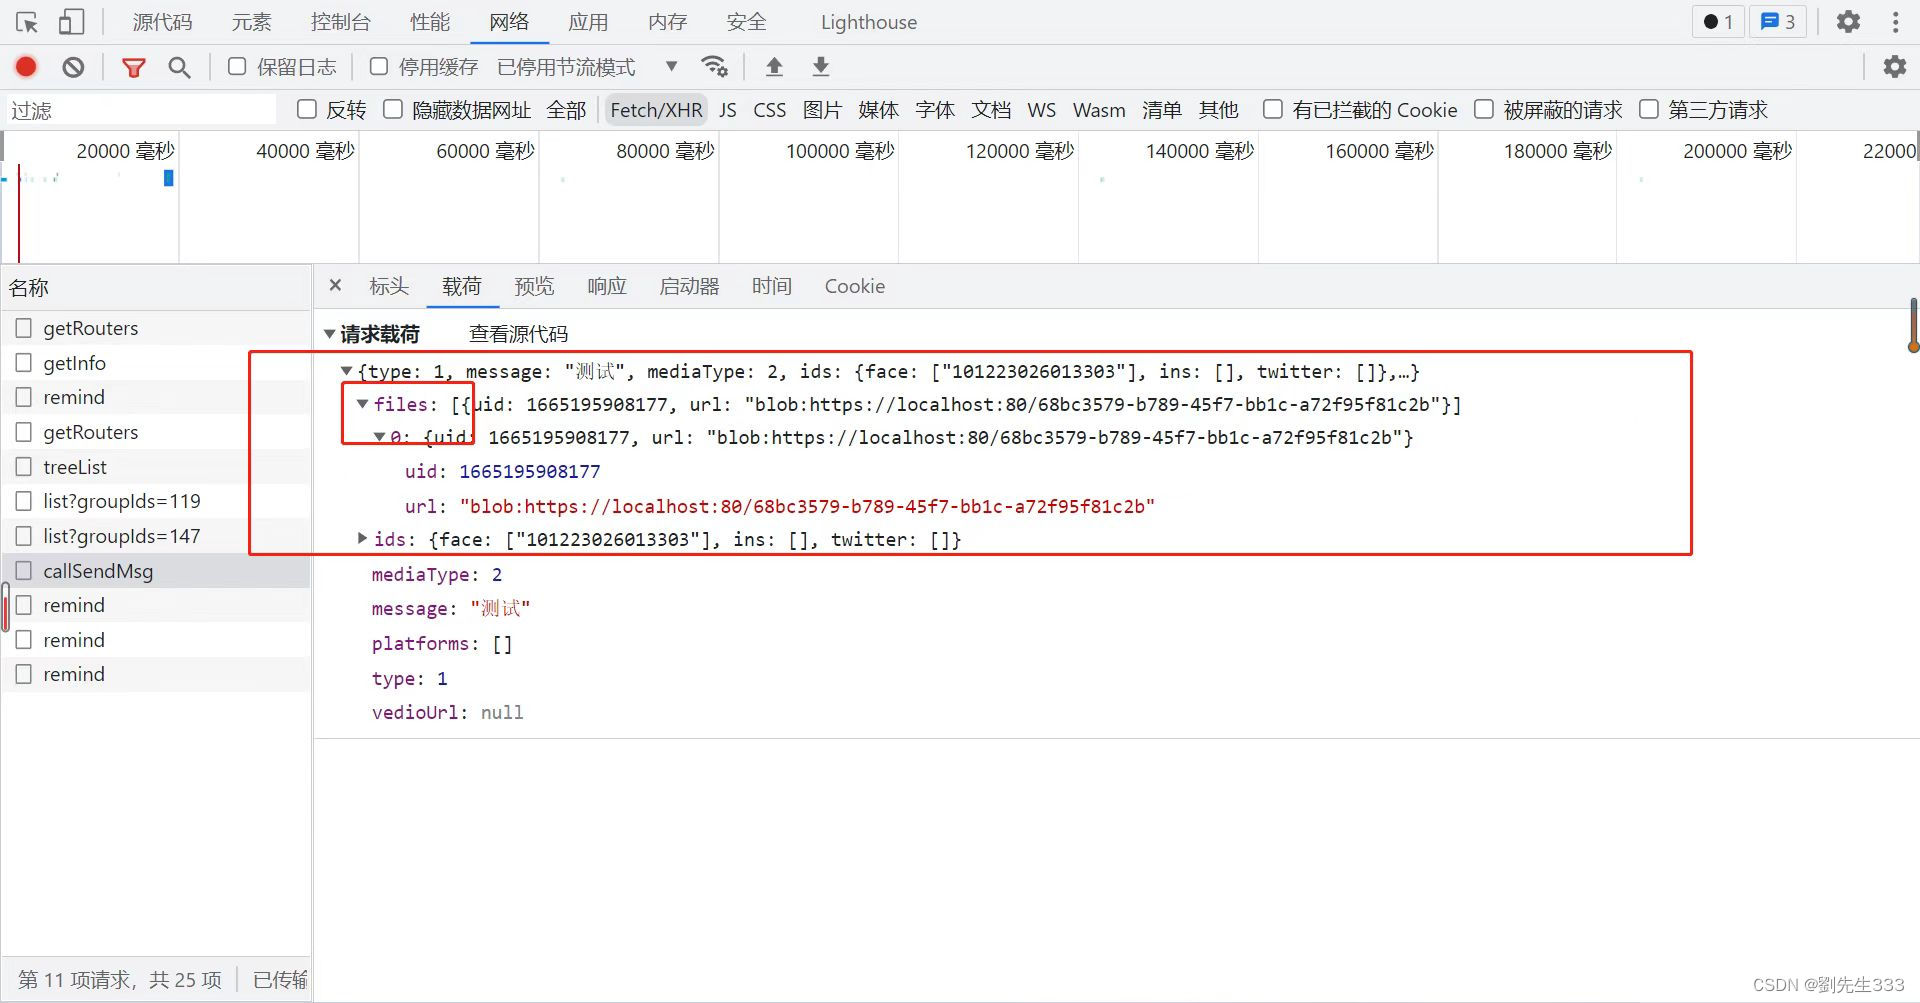Tick the checkbox beside getInfo request
The width and height of the screenshot is (1920, 1003).
(x=24, y=363)
